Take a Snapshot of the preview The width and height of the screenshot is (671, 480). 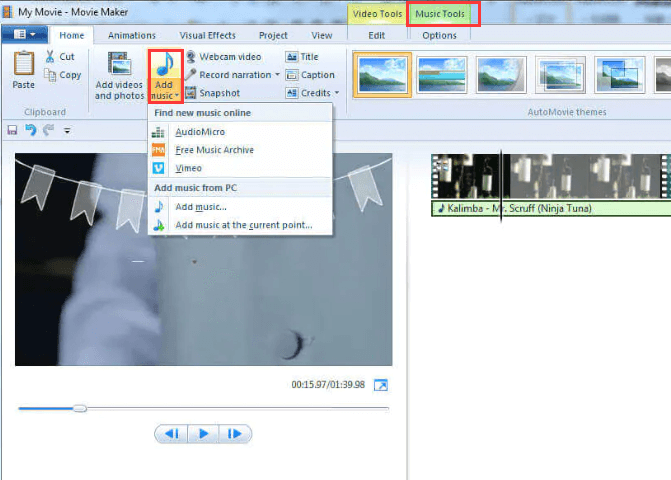coord(213,93)
